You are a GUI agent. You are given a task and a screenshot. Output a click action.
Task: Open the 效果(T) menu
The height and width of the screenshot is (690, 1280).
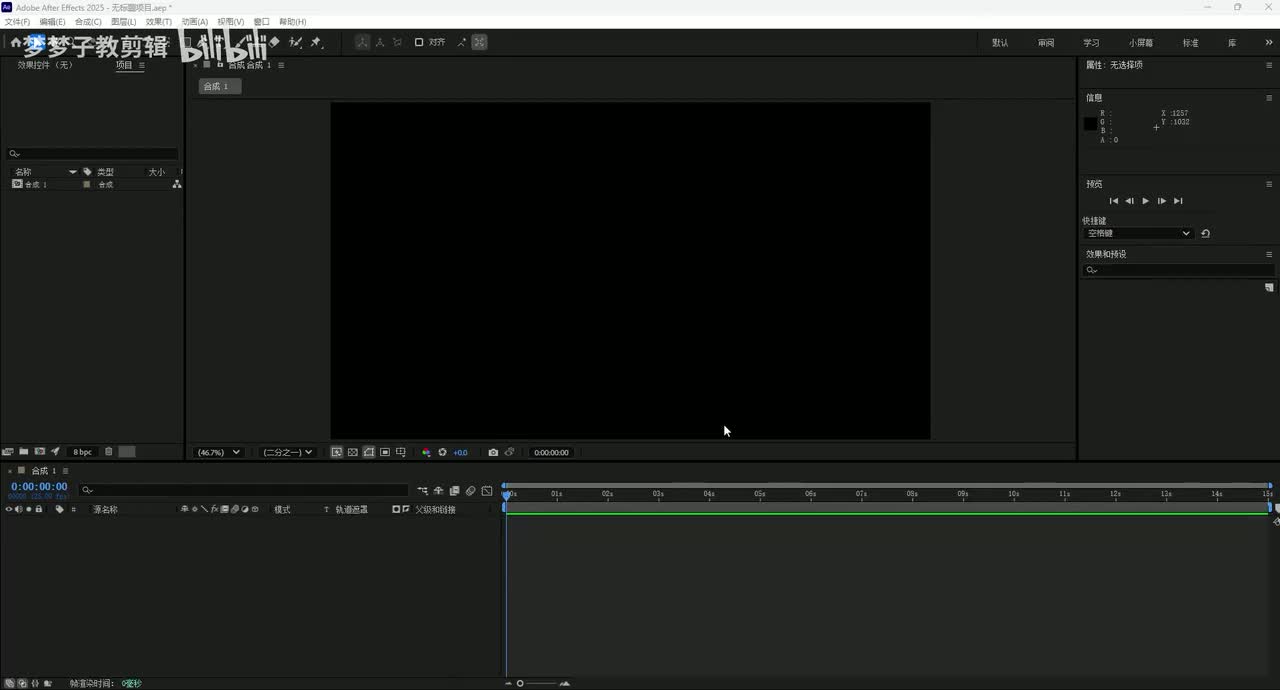point(158,21)
